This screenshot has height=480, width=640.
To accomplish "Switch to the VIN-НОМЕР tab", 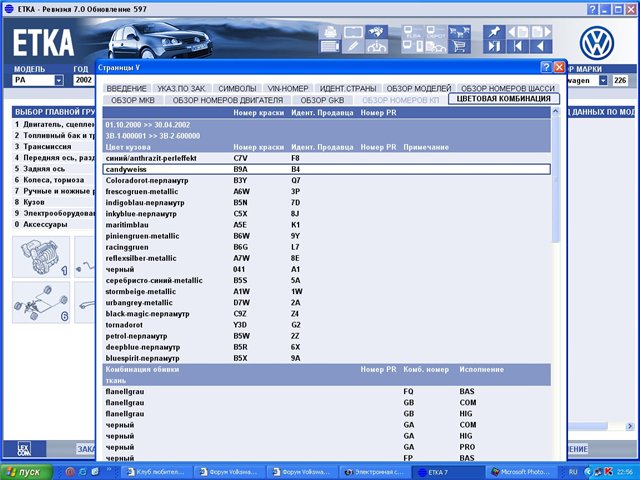I will (288, 88).
